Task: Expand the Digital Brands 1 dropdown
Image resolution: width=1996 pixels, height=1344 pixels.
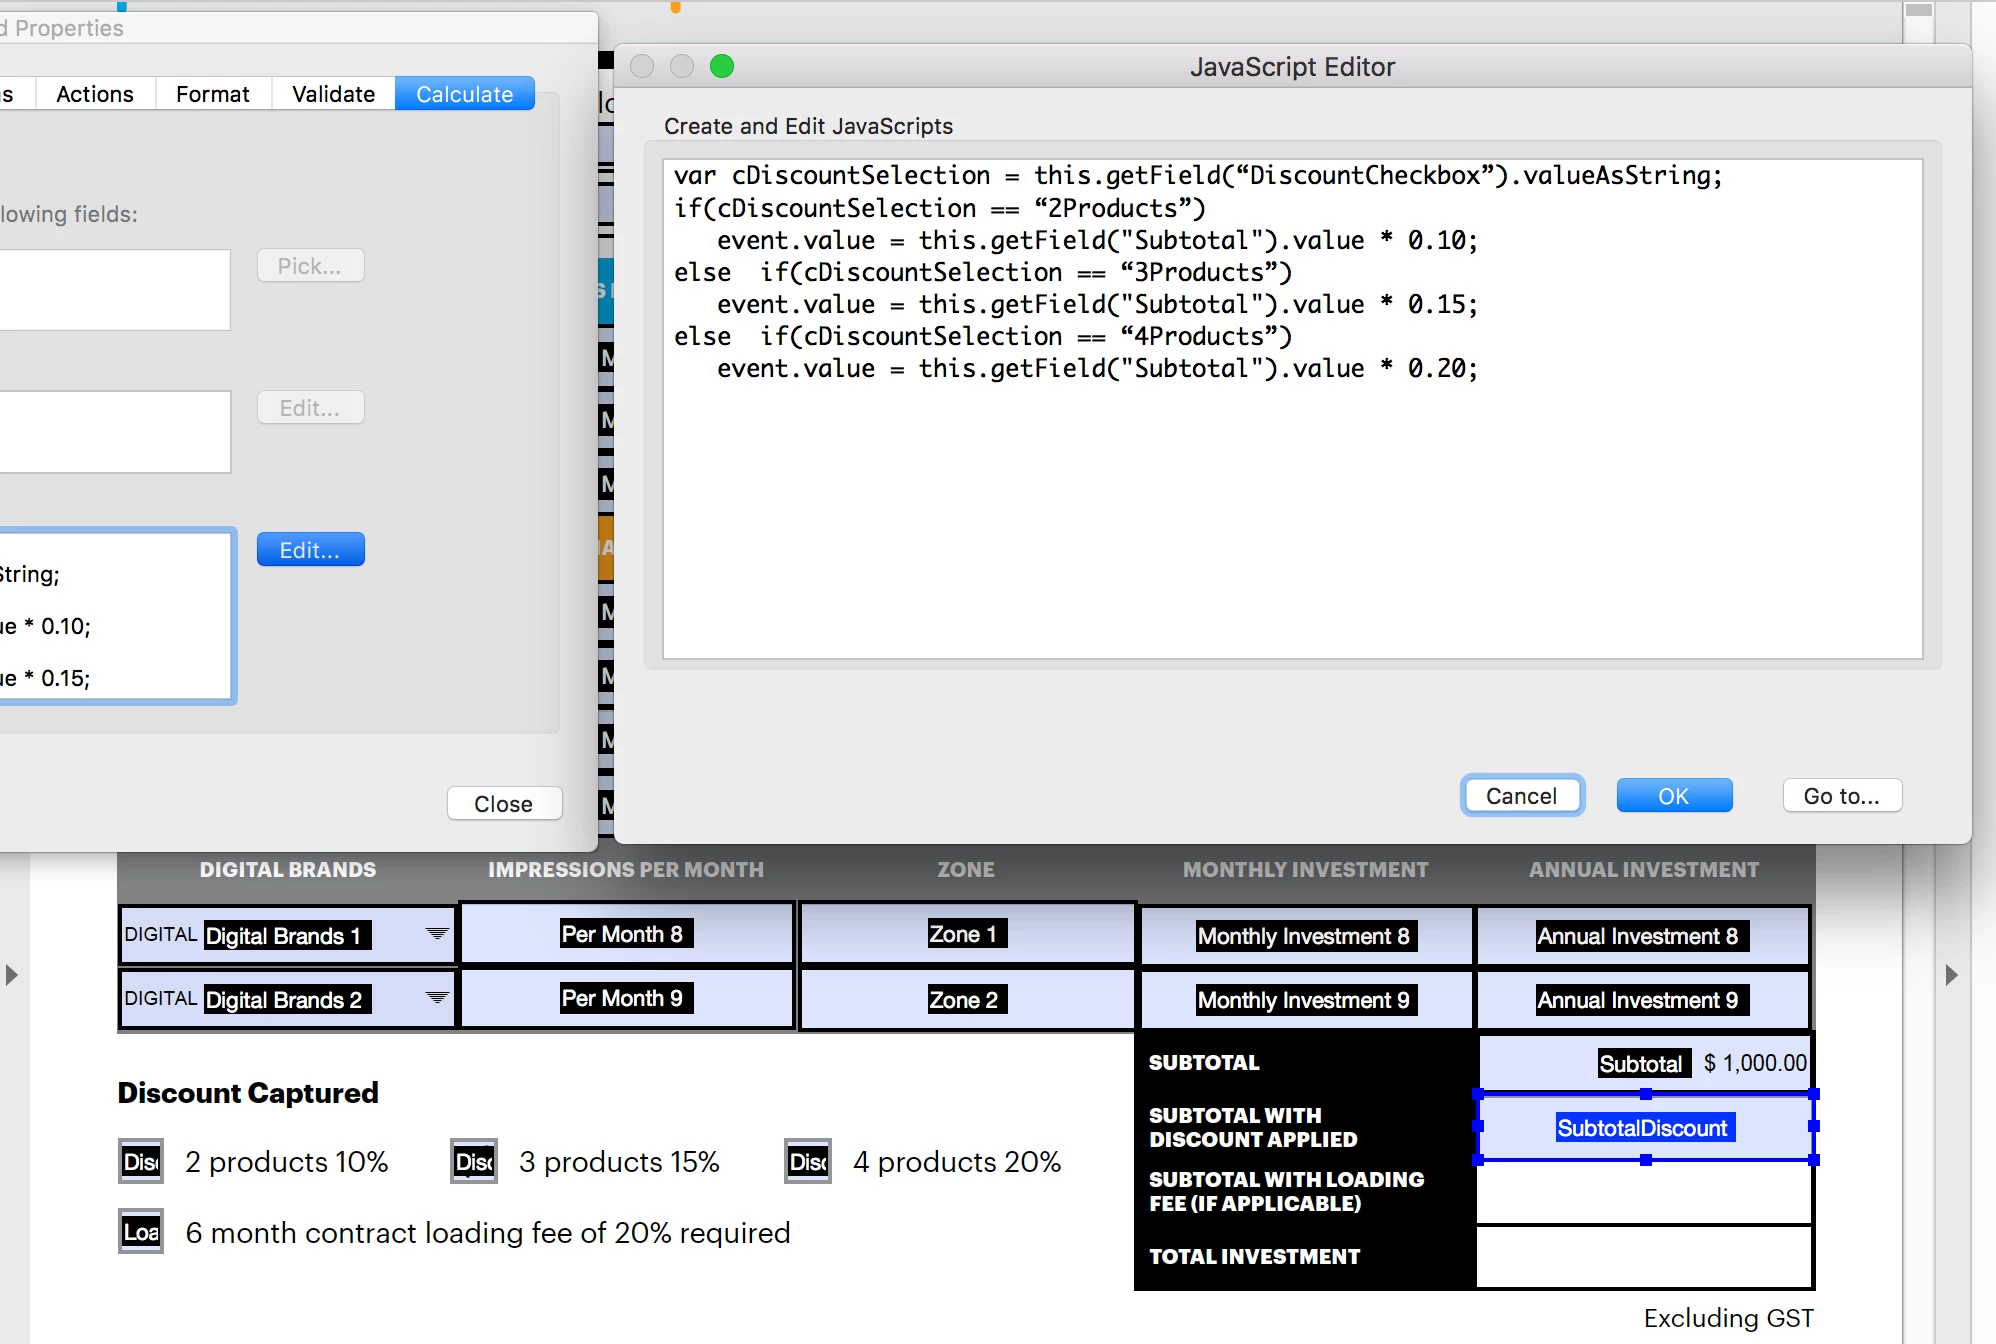Action: [x=437, y=934]
